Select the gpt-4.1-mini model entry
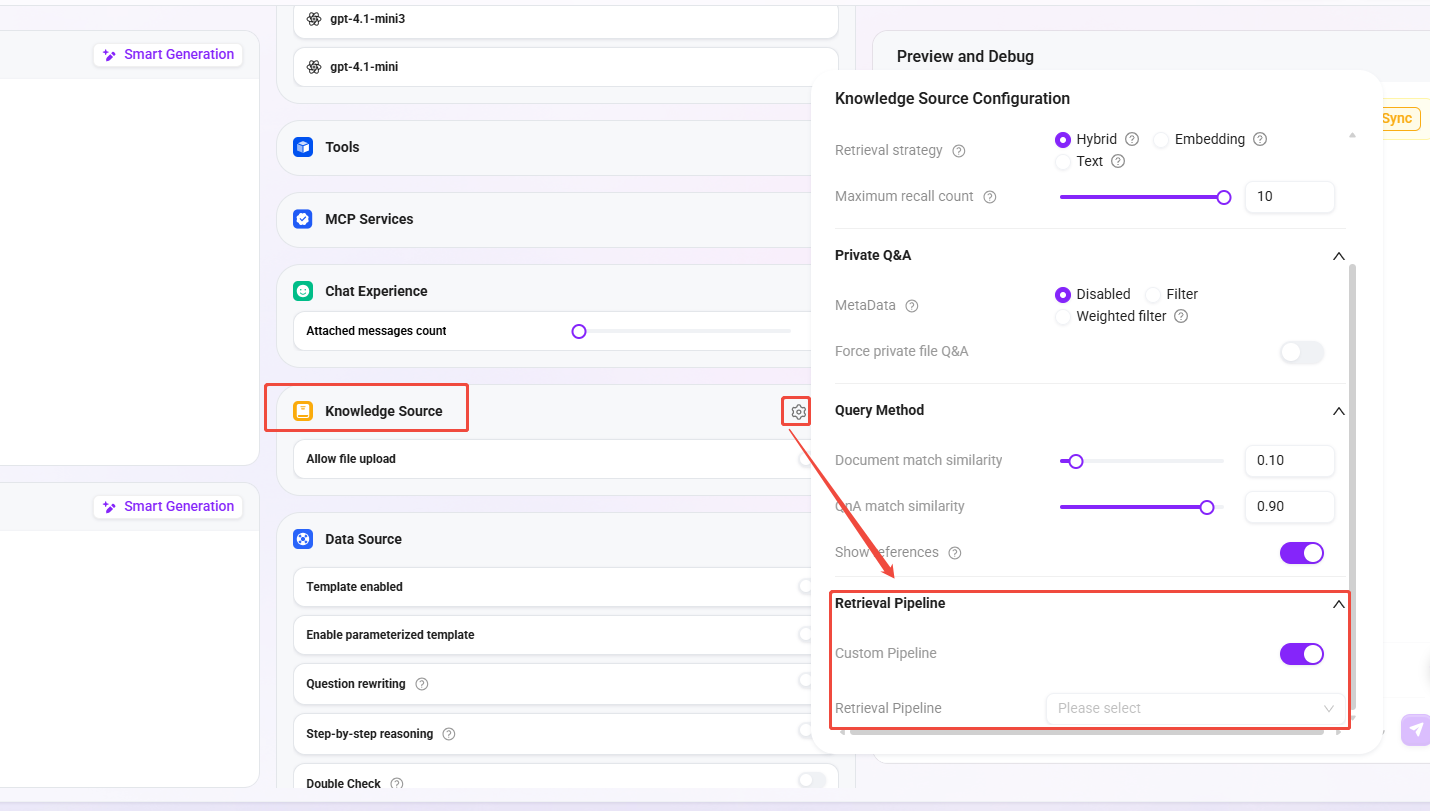Image resolution: width=1430 pixels, height=811 pixels. (566, 67)
